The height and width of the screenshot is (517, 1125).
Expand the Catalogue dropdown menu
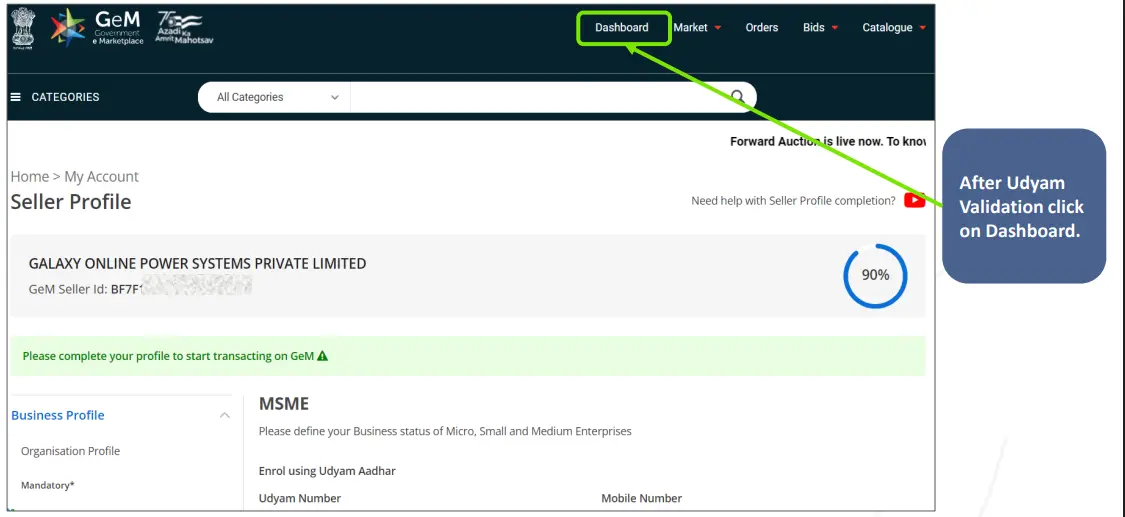[x=894, y=27]
